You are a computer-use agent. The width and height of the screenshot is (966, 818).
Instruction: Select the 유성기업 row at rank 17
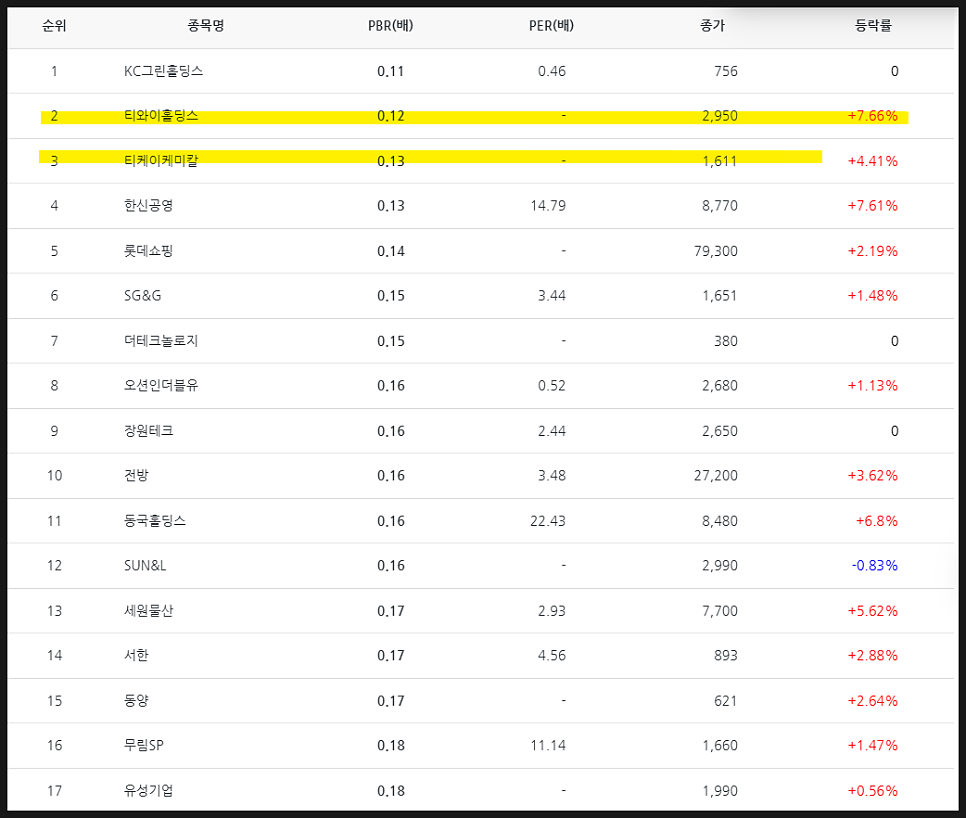pyautogui.click(x=482, y=790)
